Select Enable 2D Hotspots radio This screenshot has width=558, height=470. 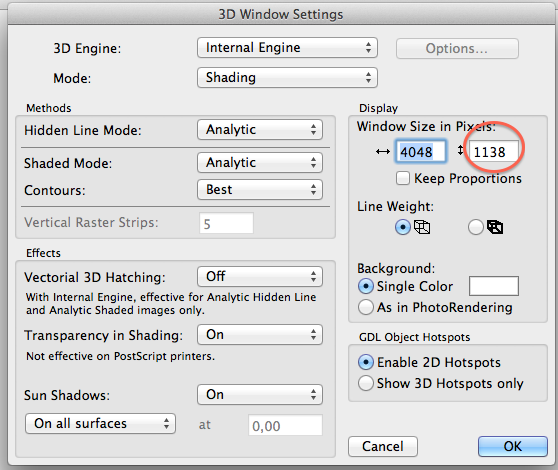[366, 362]
